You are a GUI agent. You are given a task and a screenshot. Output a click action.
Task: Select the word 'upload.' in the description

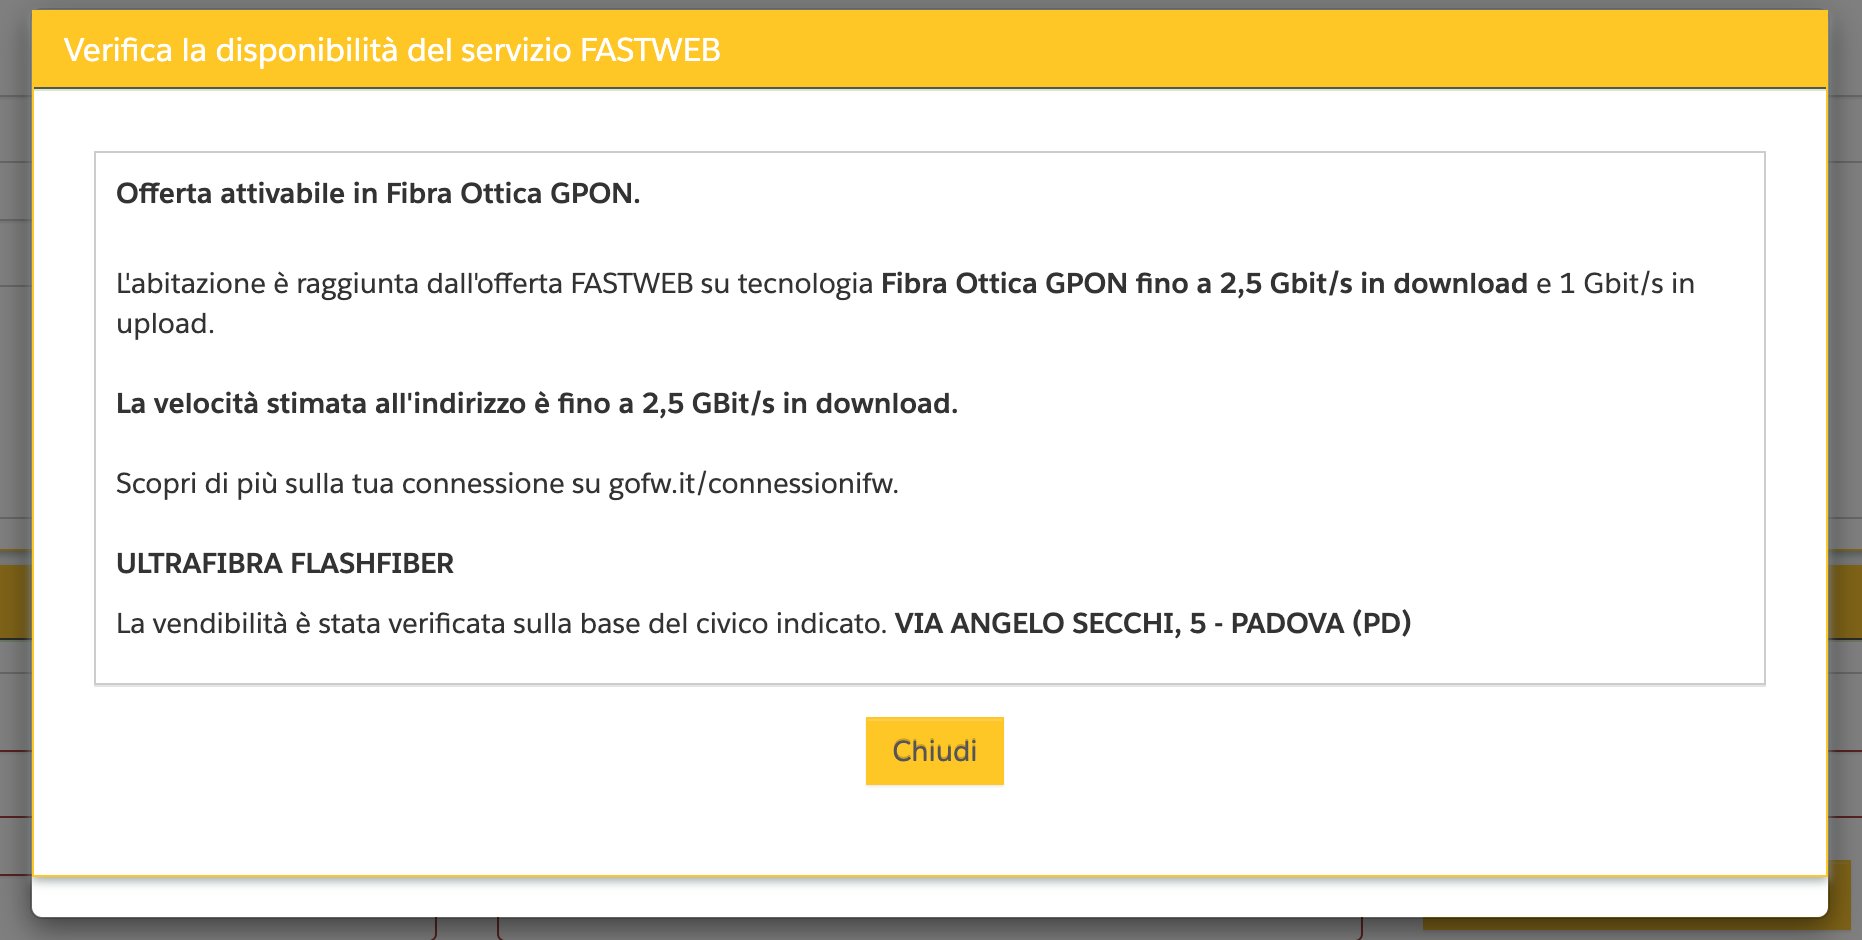tap(165, 324)
